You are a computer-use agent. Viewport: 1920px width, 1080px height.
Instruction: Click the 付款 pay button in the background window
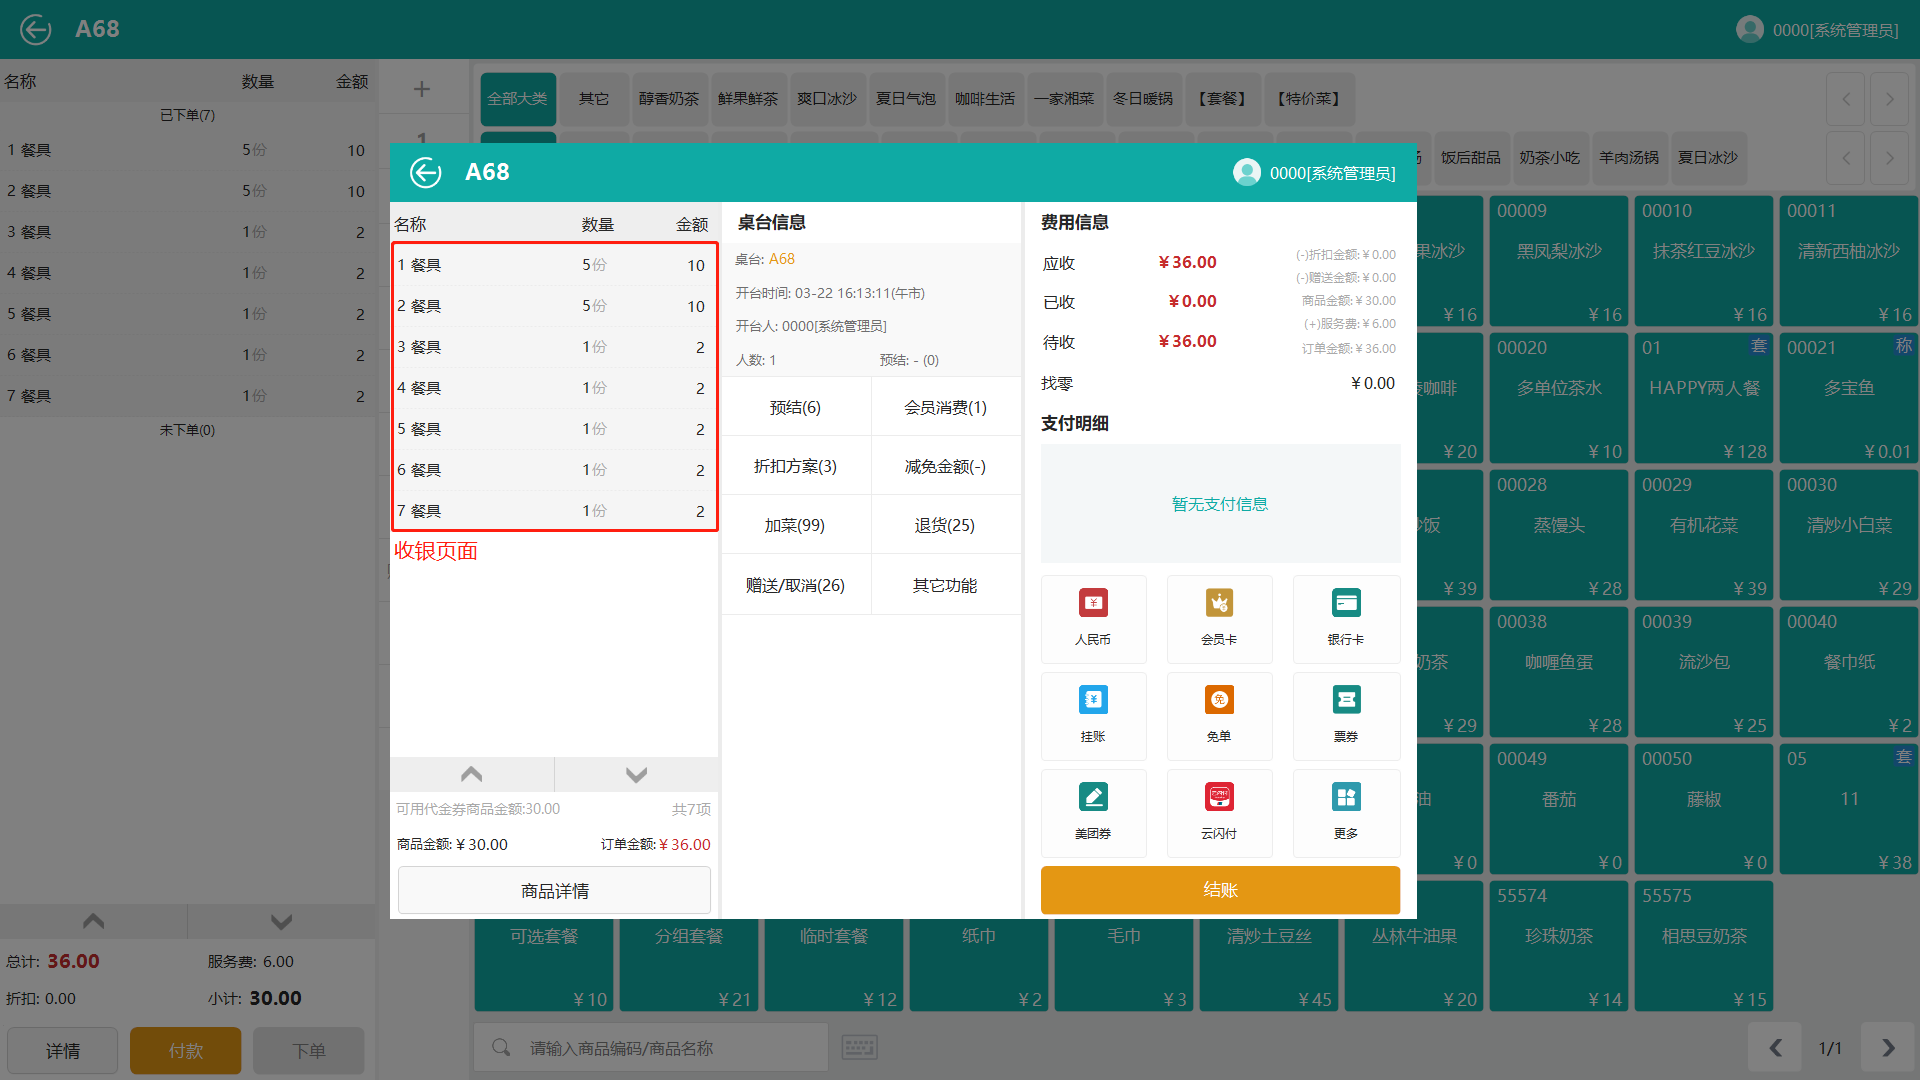tap(186, 1050)
